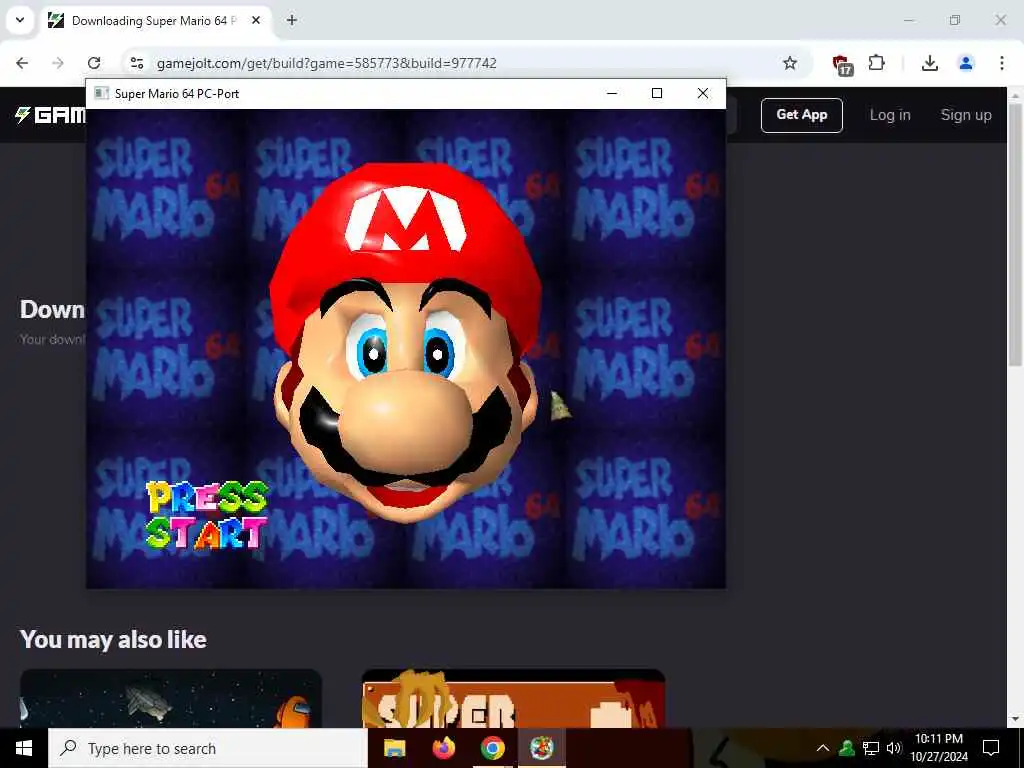The width and height of the screenshot is (1024, 768).
Task: Click the green user tray icon
Action: [x=846, y=748]
